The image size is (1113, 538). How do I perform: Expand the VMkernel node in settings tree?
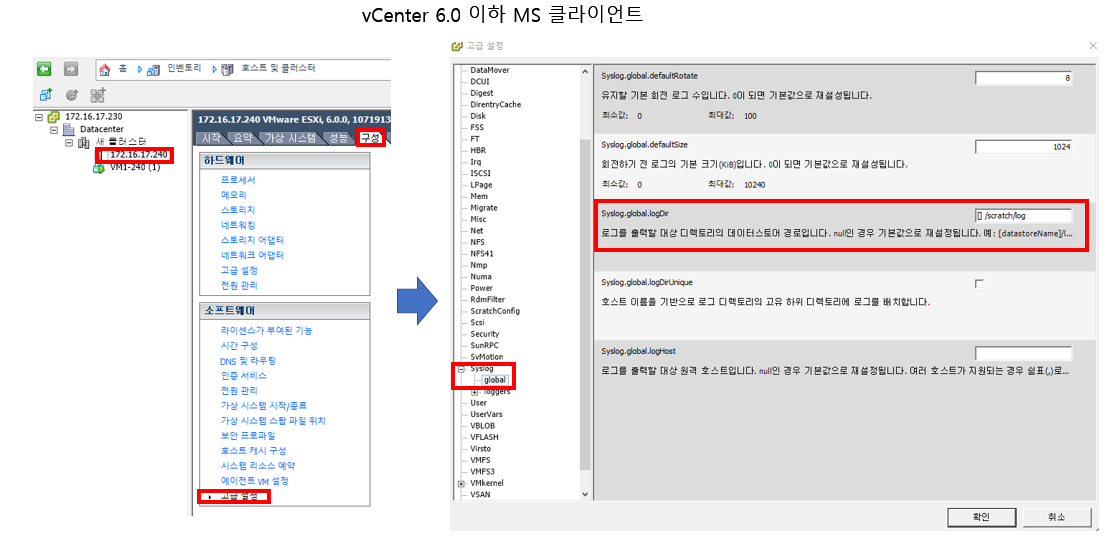pos(461,483)
